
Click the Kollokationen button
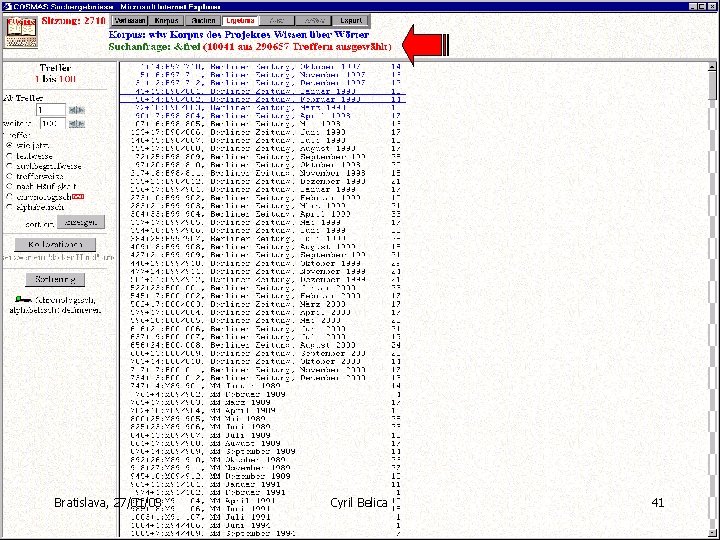pyautogui.click(x=56, y=244)
